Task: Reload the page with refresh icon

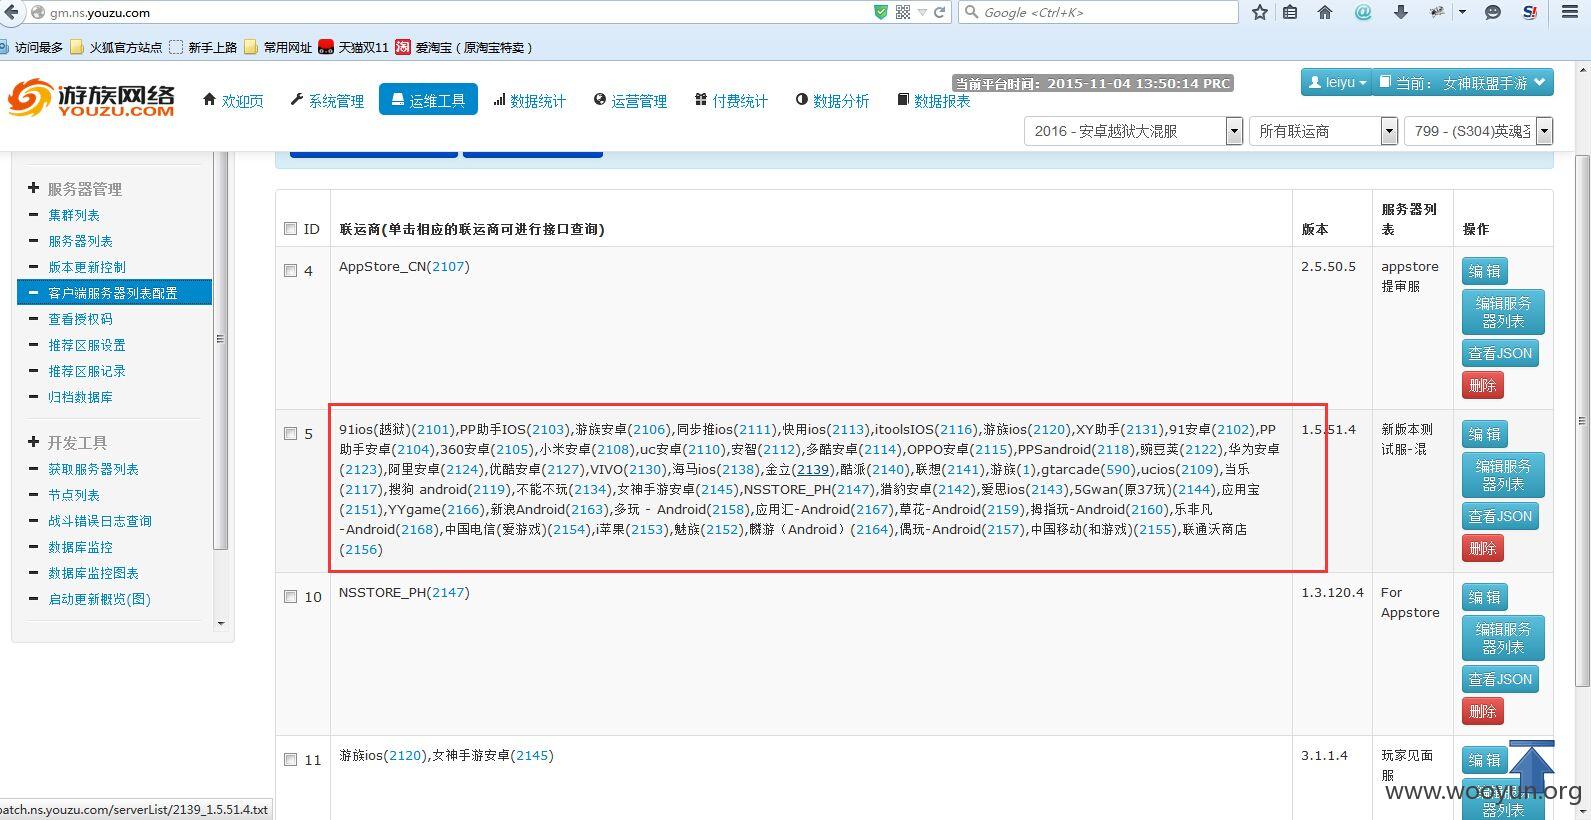Action: coord(939,12)
